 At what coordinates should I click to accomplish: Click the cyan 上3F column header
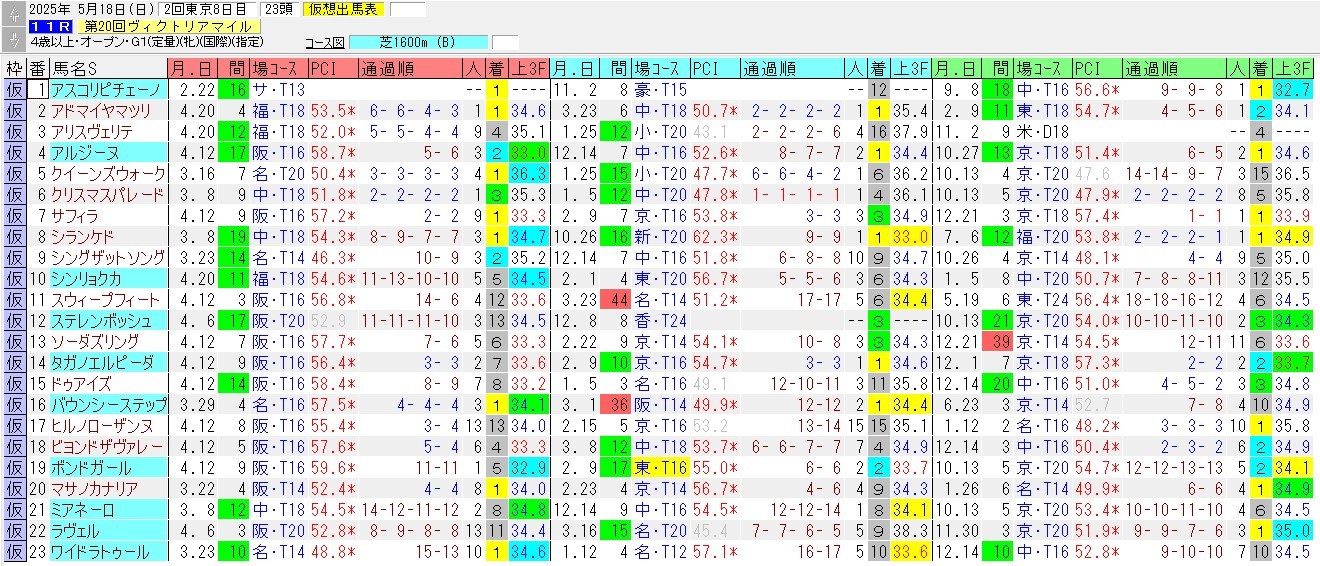(910, 68)
